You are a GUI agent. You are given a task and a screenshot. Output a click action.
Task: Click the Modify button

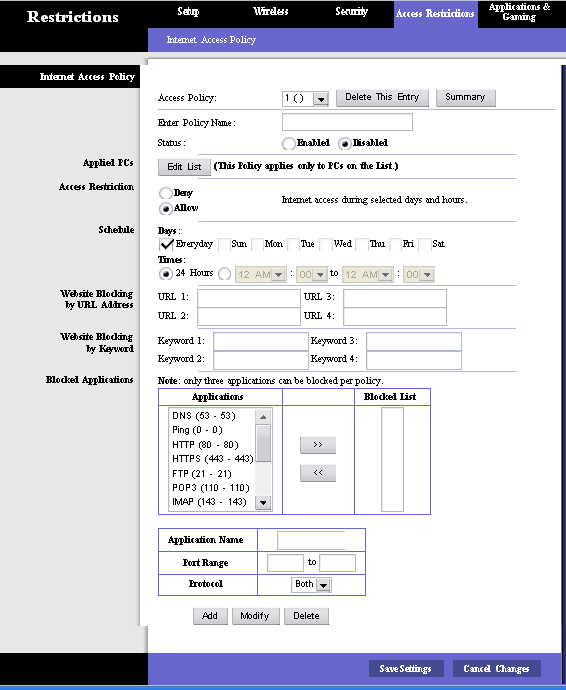click(x=256, y=616)
